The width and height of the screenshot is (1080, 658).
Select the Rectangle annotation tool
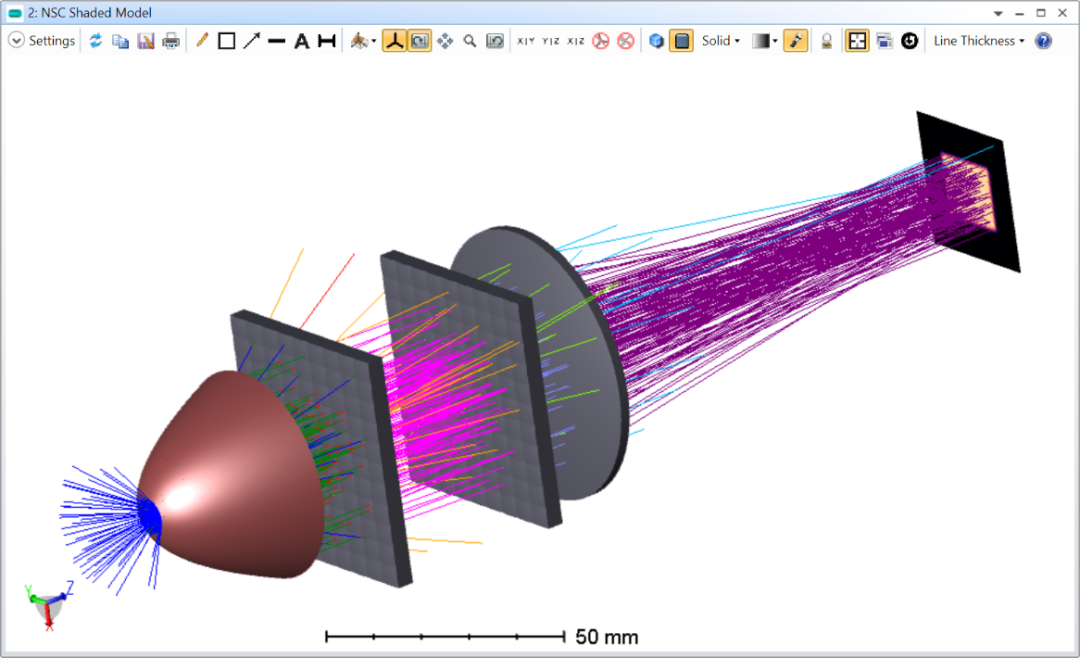[227, 40]
